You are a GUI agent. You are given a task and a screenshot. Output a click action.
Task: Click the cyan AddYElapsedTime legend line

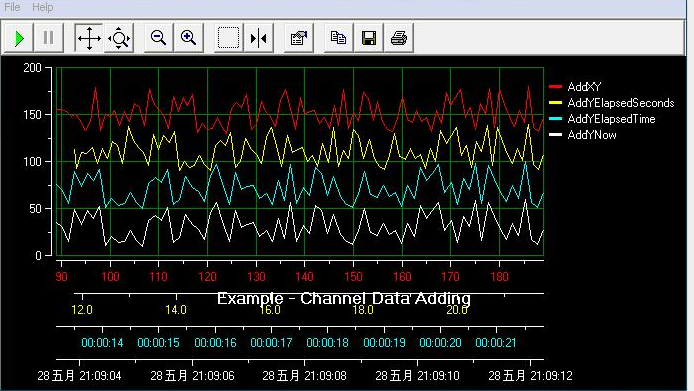[555, 118]
